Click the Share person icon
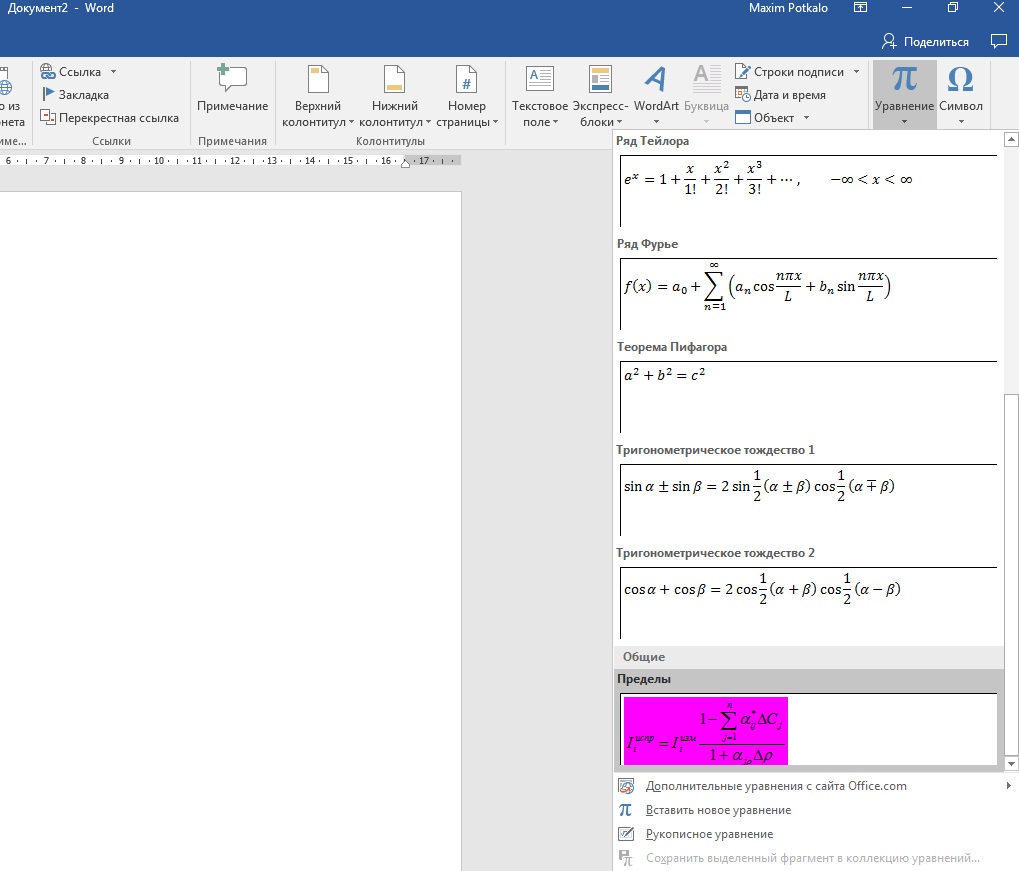Screen dimensions: 1019x871 (888, 42)
